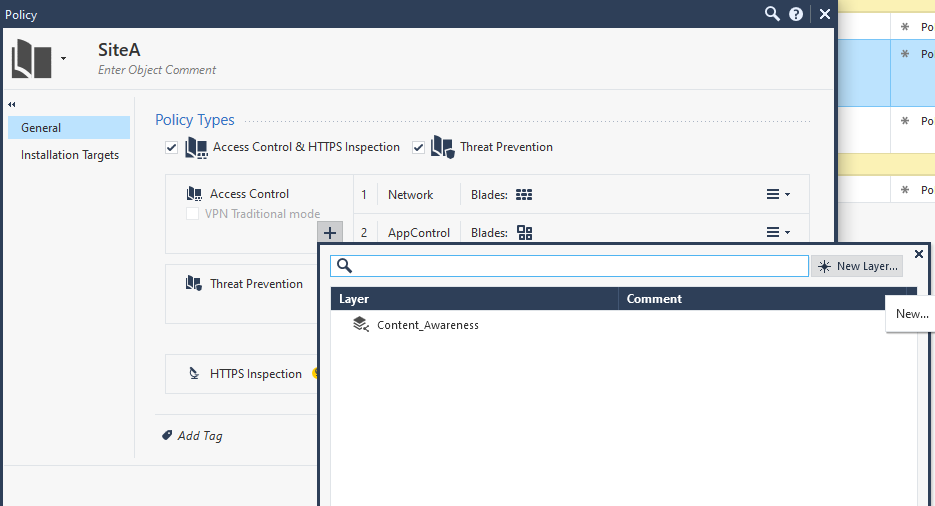
Task: Click the policy package book icon
Action: click(31, 60)
